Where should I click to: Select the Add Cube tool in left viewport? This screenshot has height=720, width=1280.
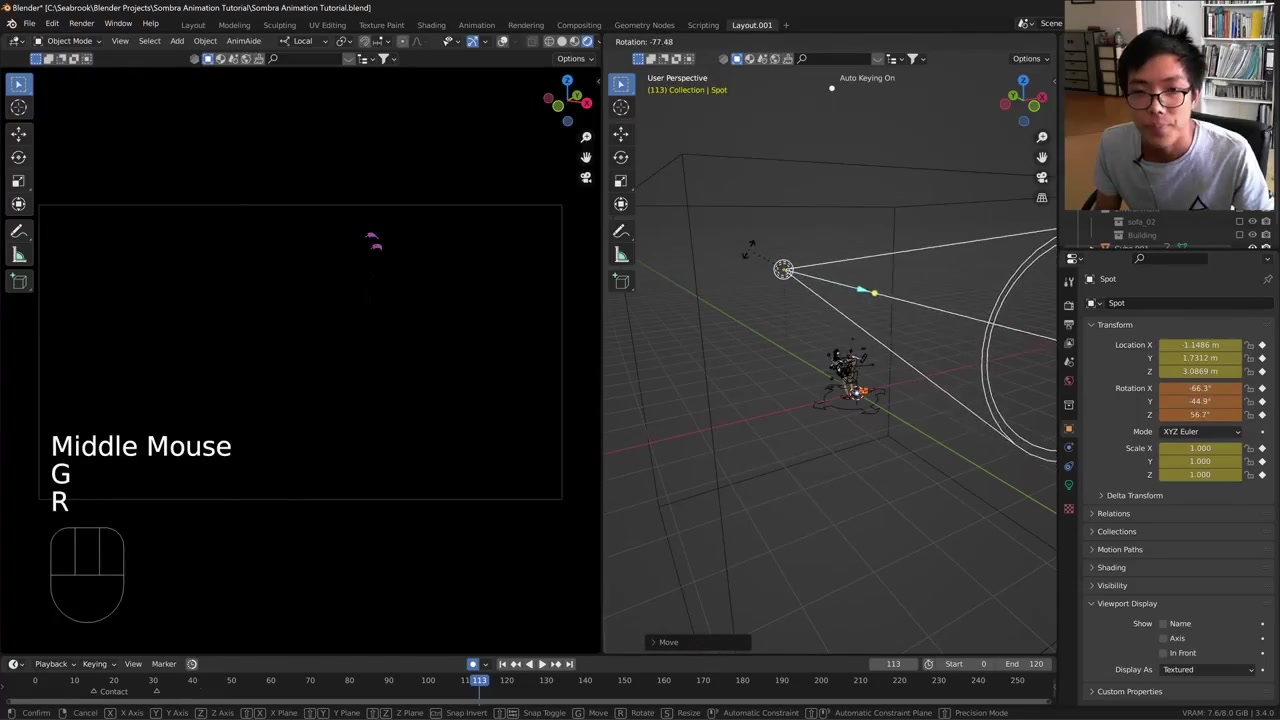18,282
